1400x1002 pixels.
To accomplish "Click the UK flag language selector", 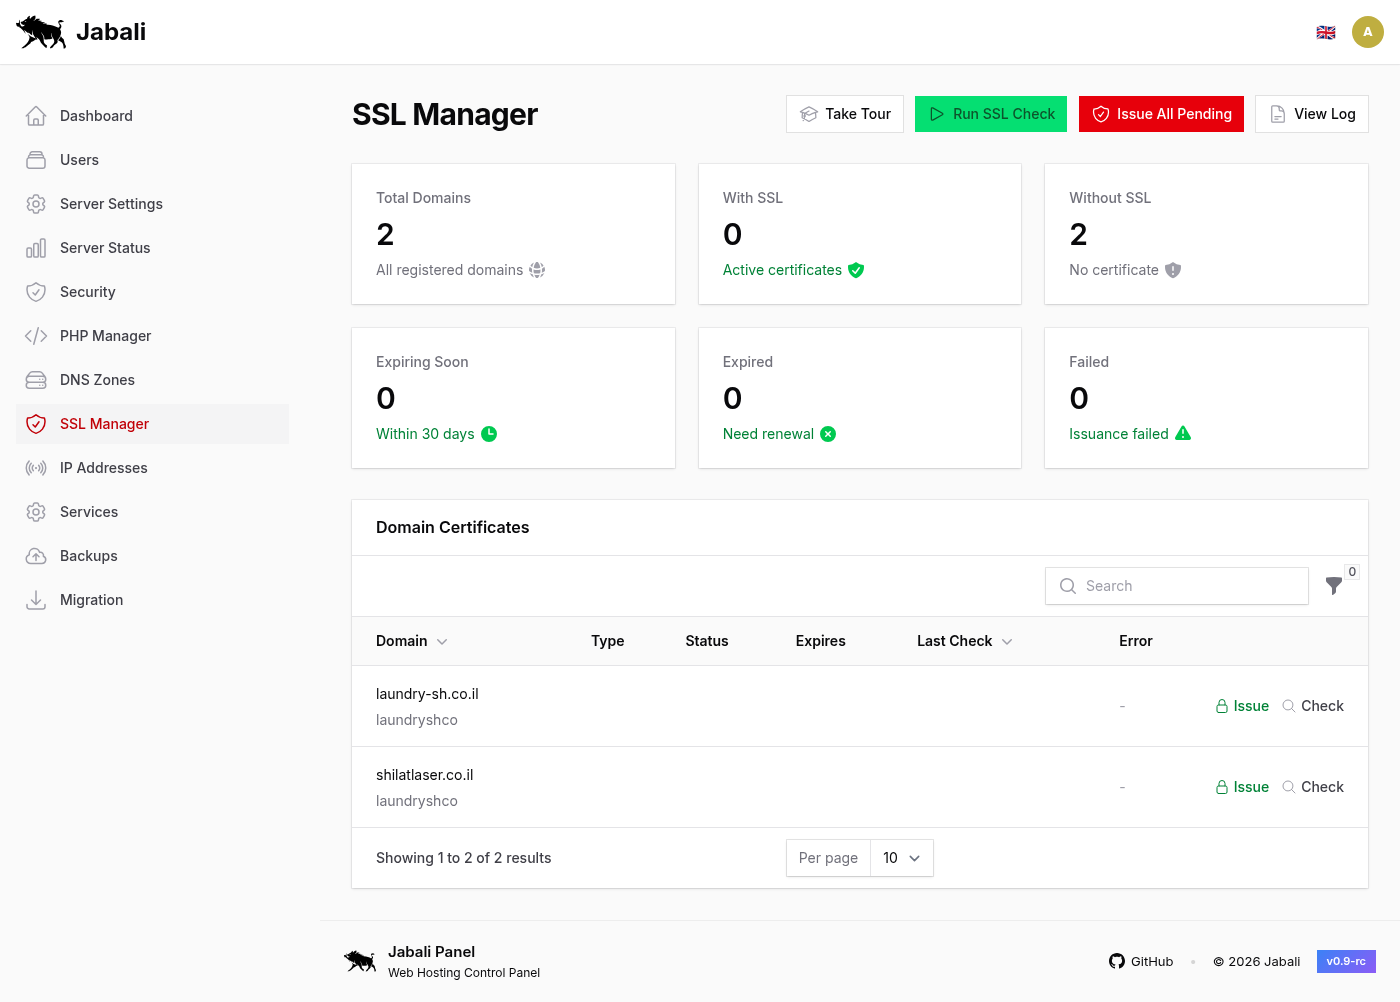I will click(x=1326, y=31).
